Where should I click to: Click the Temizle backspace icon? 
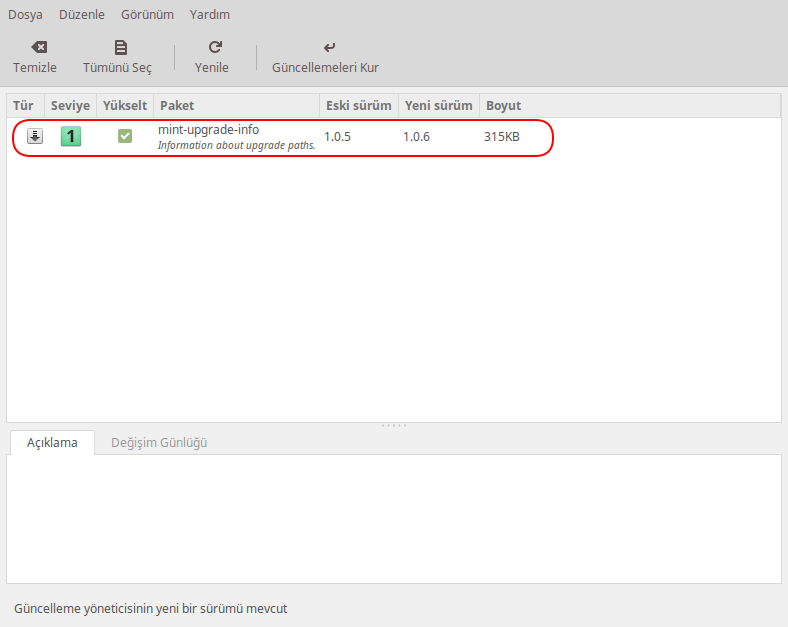pos(39,47)
